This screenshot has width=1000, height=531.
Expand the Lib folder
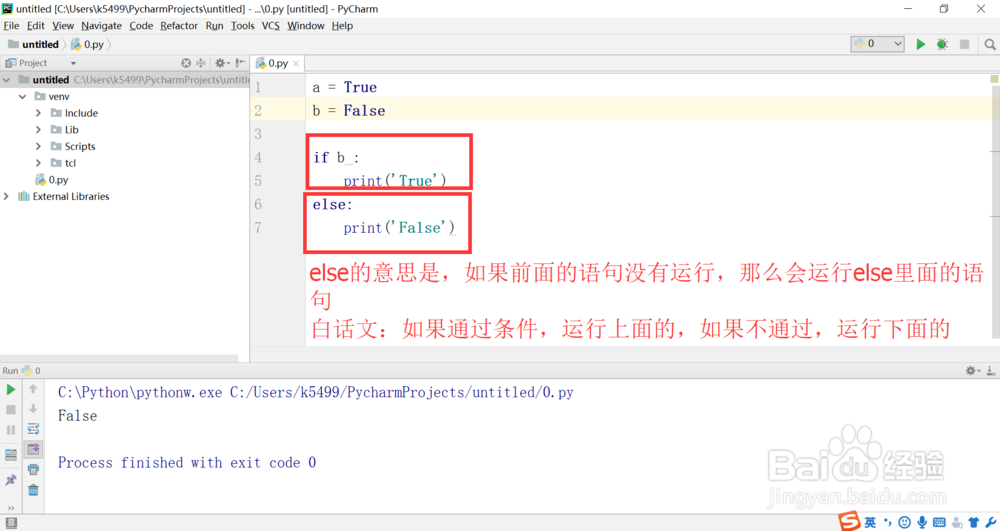pyautogui.click(x=38, y=129)
